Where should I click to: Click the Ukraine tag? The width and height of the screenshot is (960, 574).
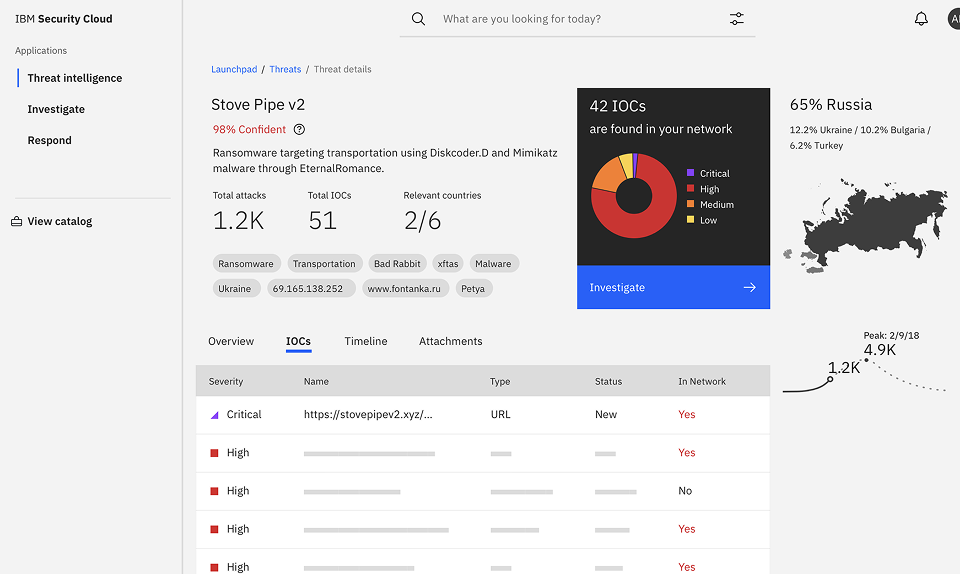[x=235, y=289]
